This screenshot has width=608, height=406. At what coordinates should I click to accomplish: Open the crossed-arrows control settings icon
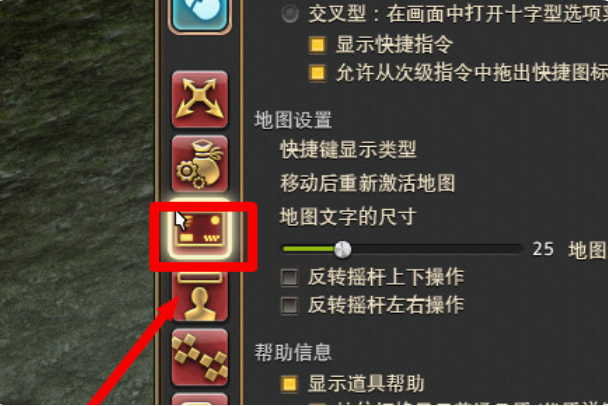click(x=200, y=99)
